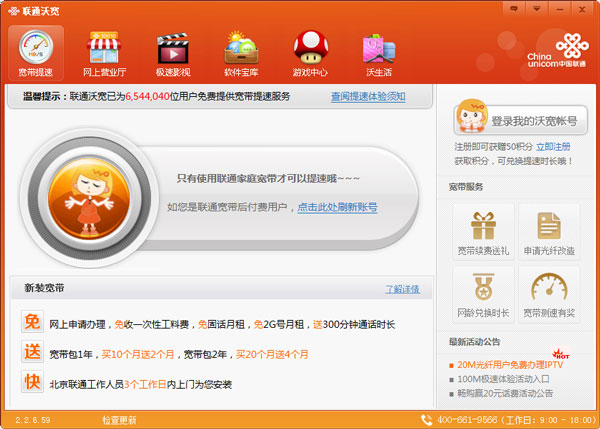The width and height of the screenshot is (600, 429).
Task: Open 畅购赢20元话费活动公告 announcement
Action: [505, 393]
